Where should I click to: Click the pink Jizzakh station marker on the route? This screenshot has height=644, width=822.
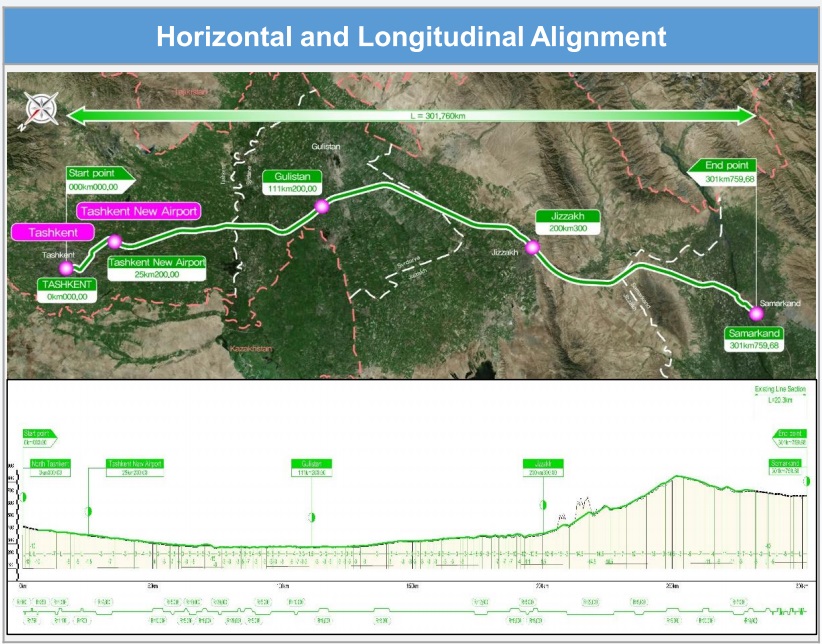tap(533, 247)
